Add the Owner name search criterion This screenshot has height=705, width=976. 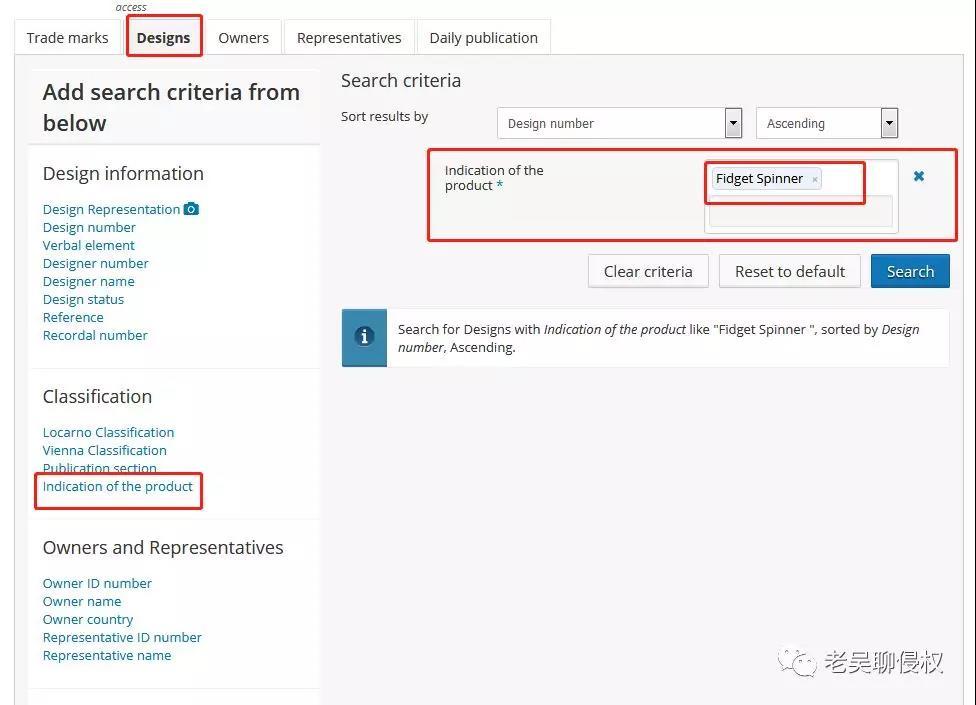pos(82,601)
